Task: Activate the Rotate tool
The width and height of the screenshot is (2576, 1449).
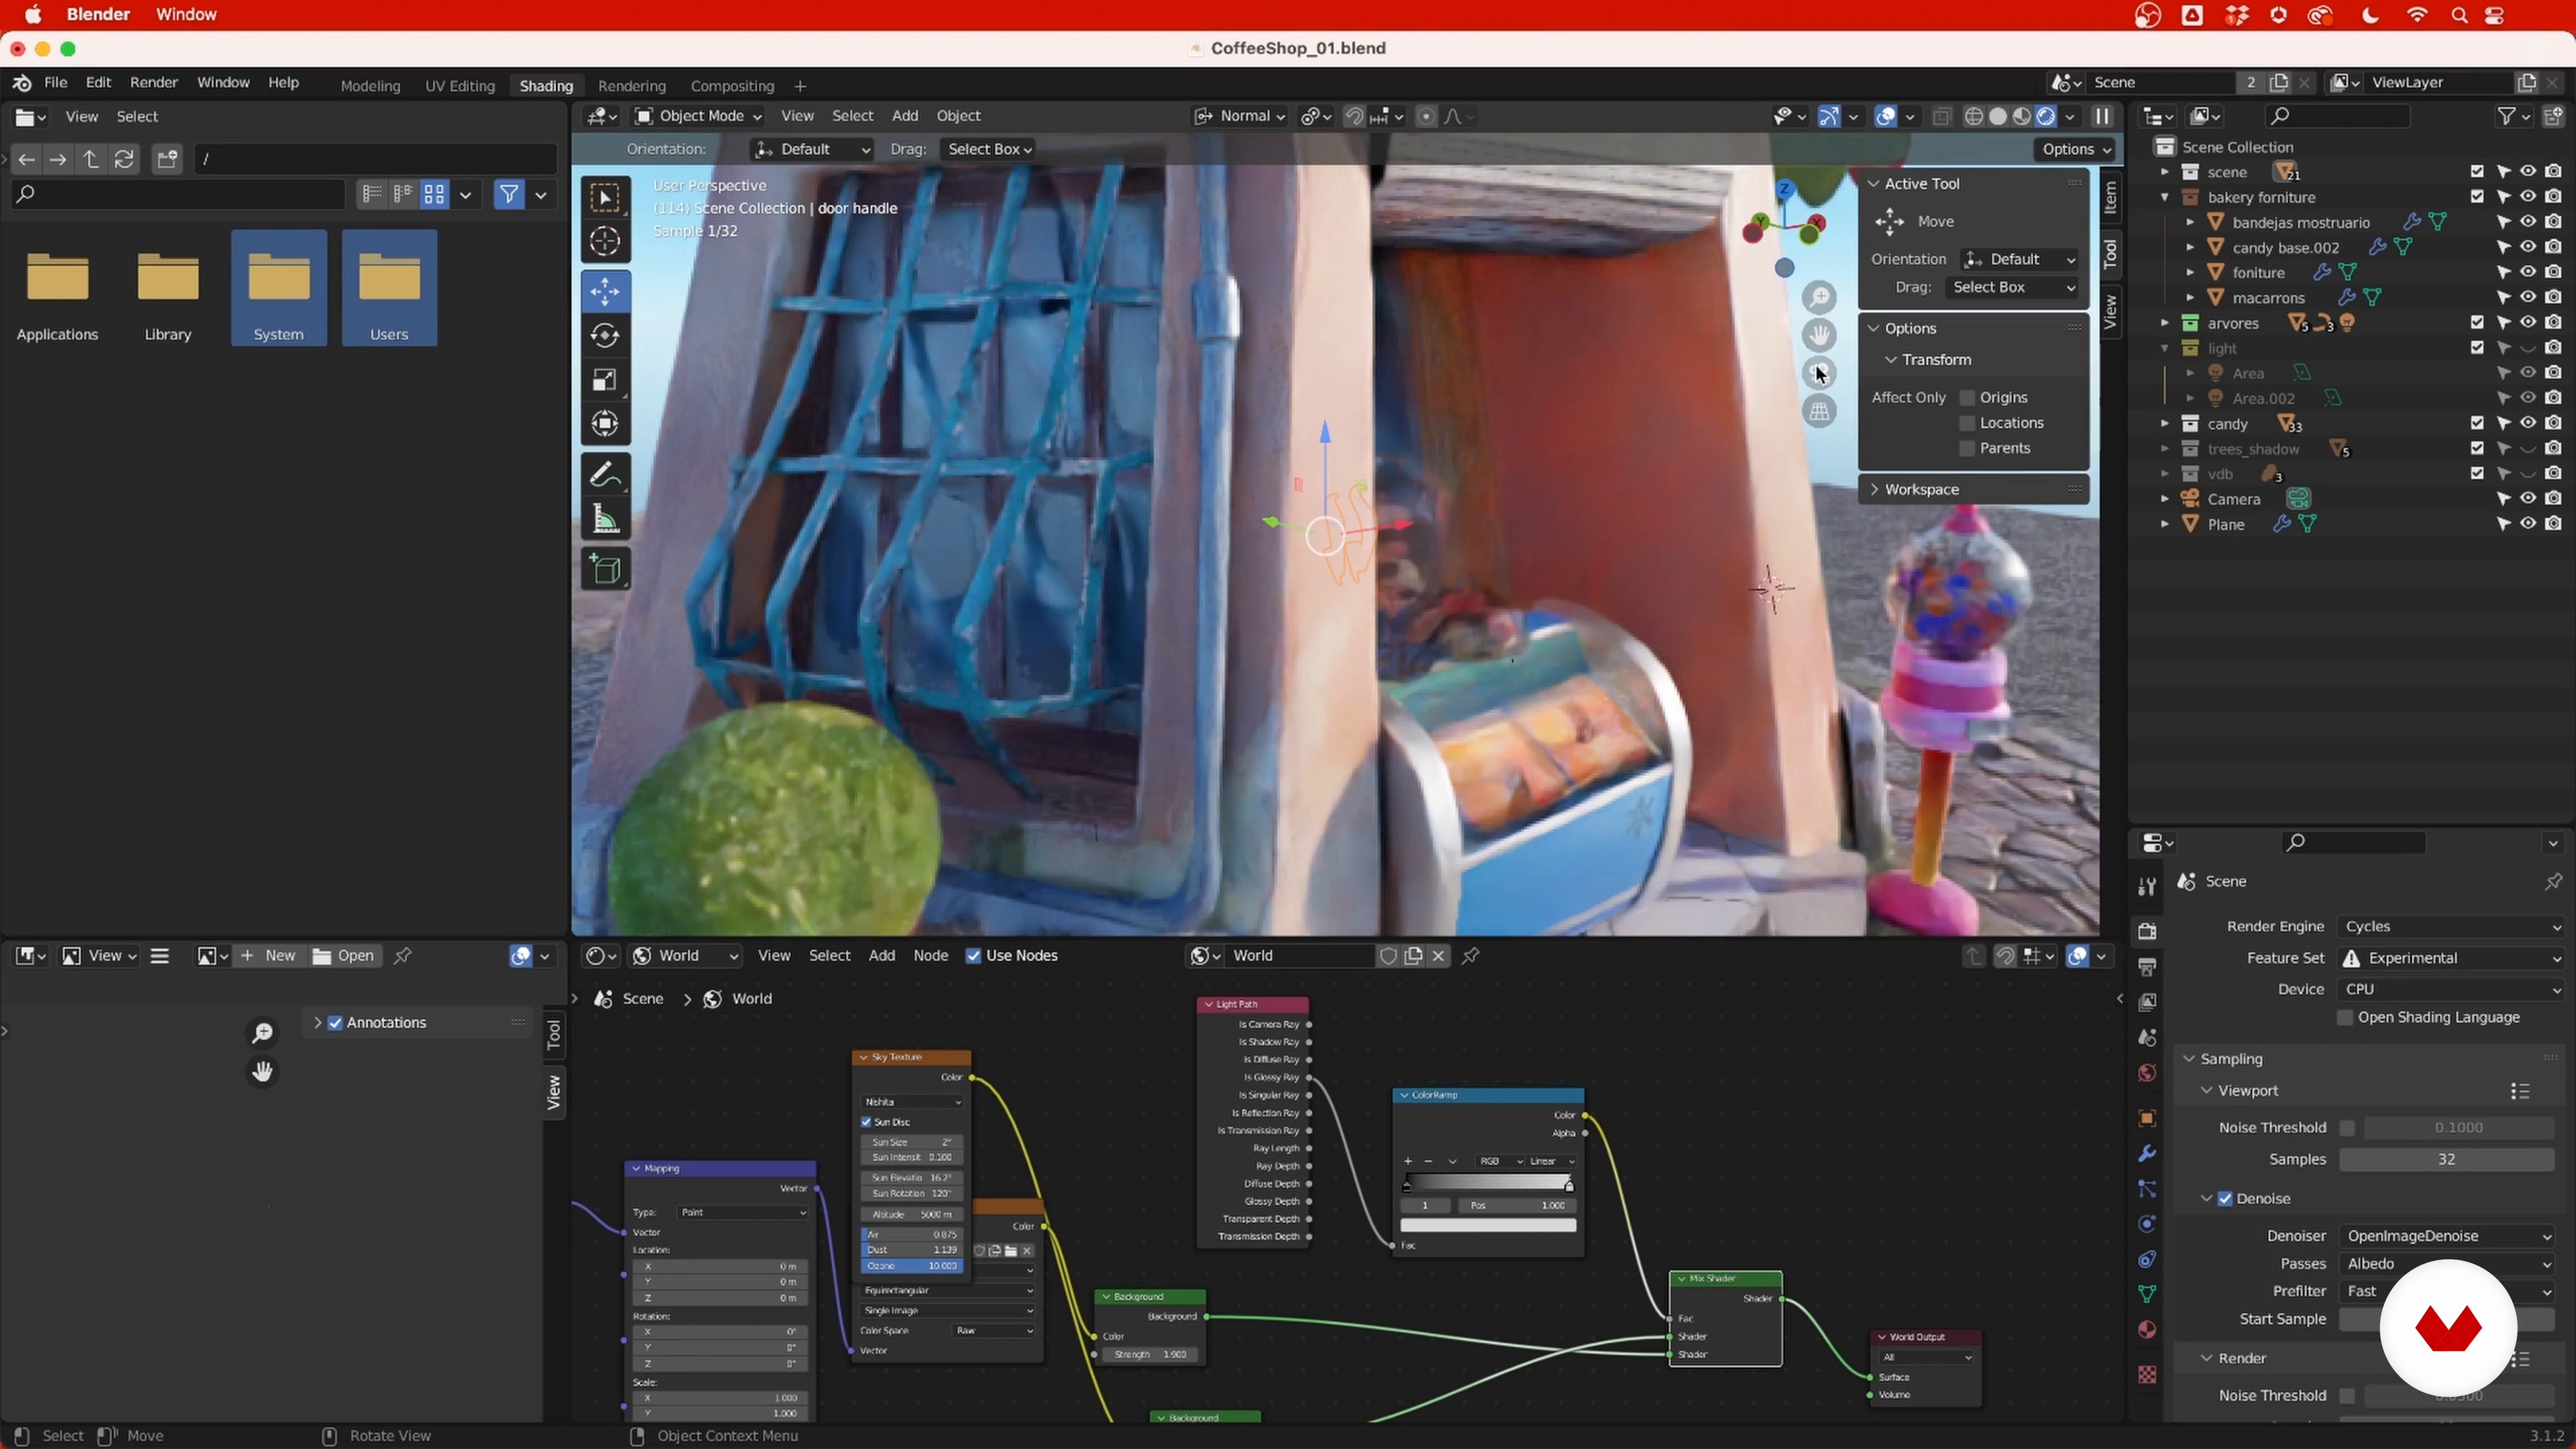Action: (x=605, y=335)
